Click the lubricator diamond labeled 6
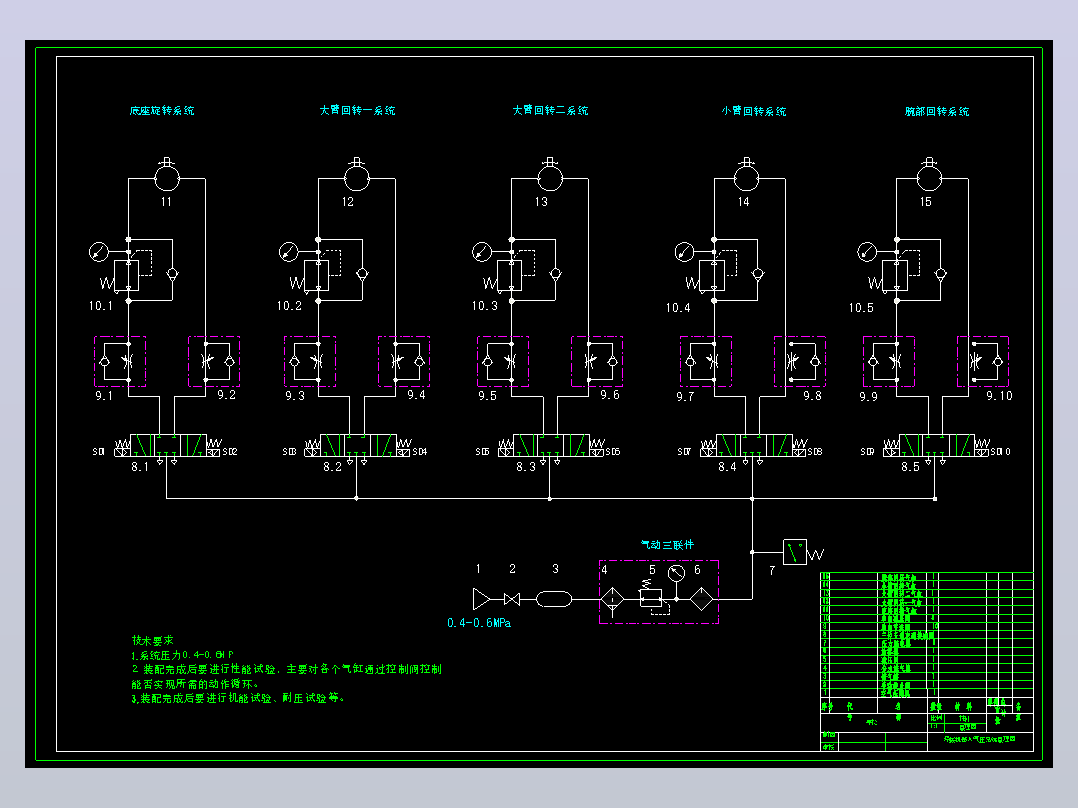 701,599
